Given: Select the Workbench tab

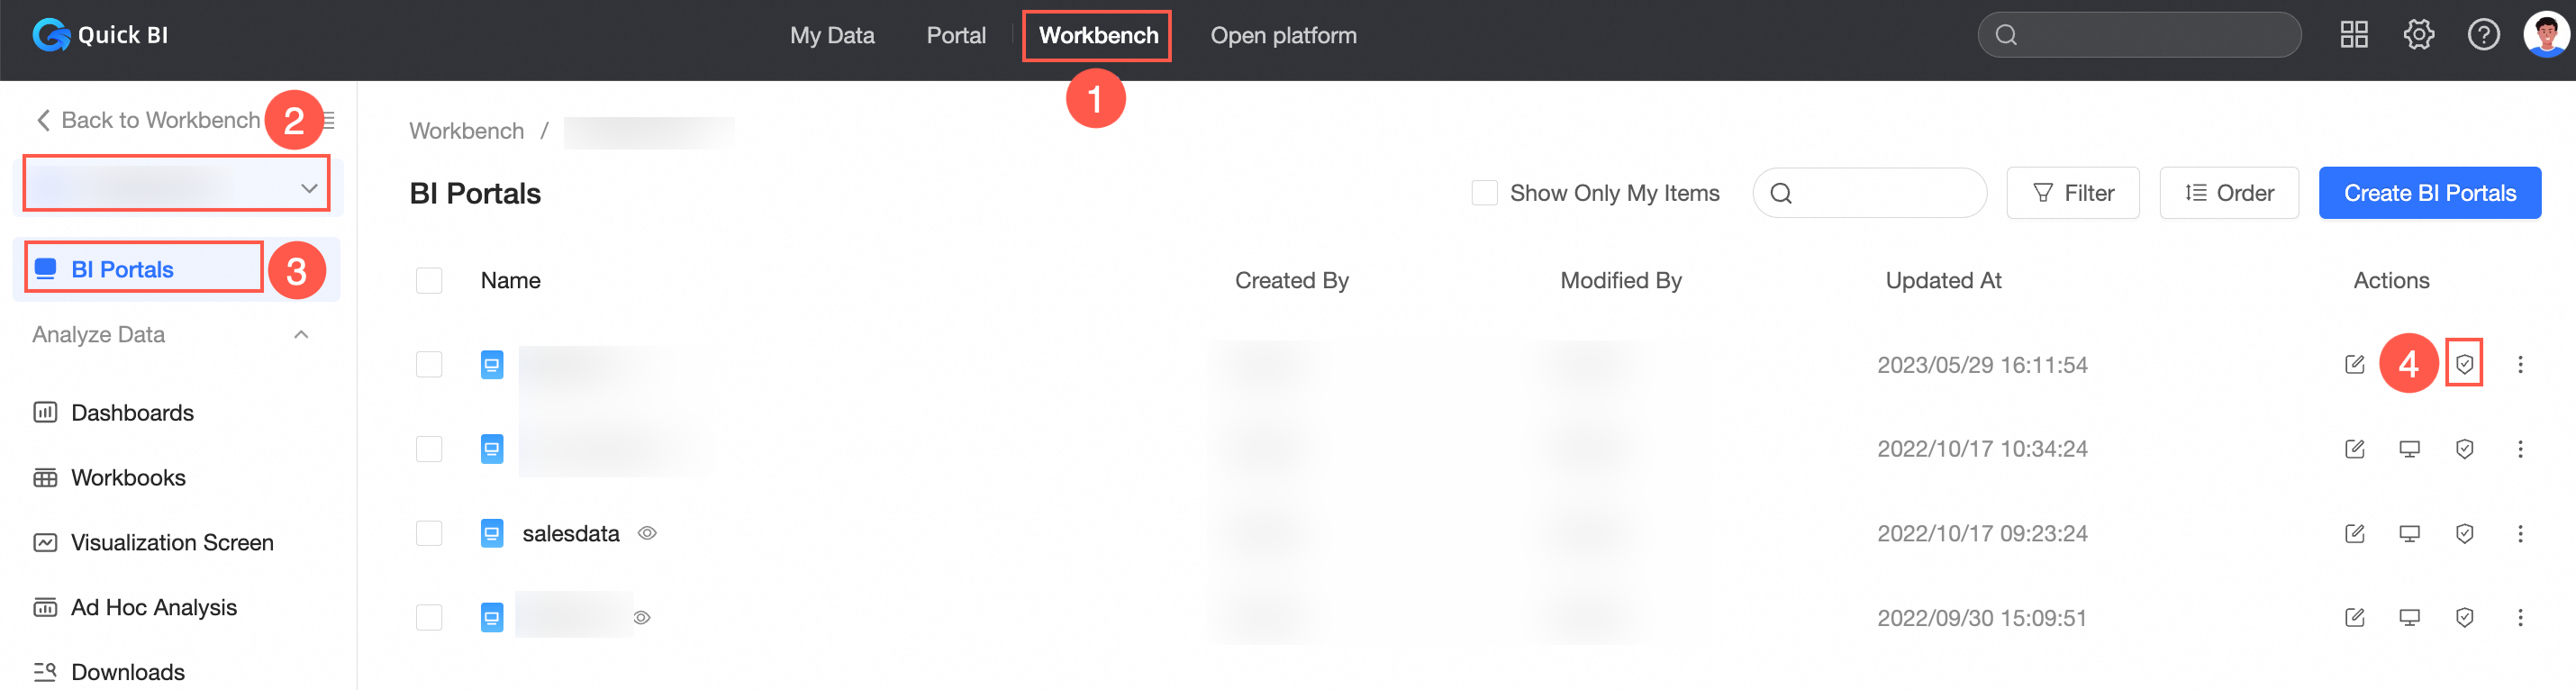Looking at the screenshot, I should click(x=1098, y=36).
